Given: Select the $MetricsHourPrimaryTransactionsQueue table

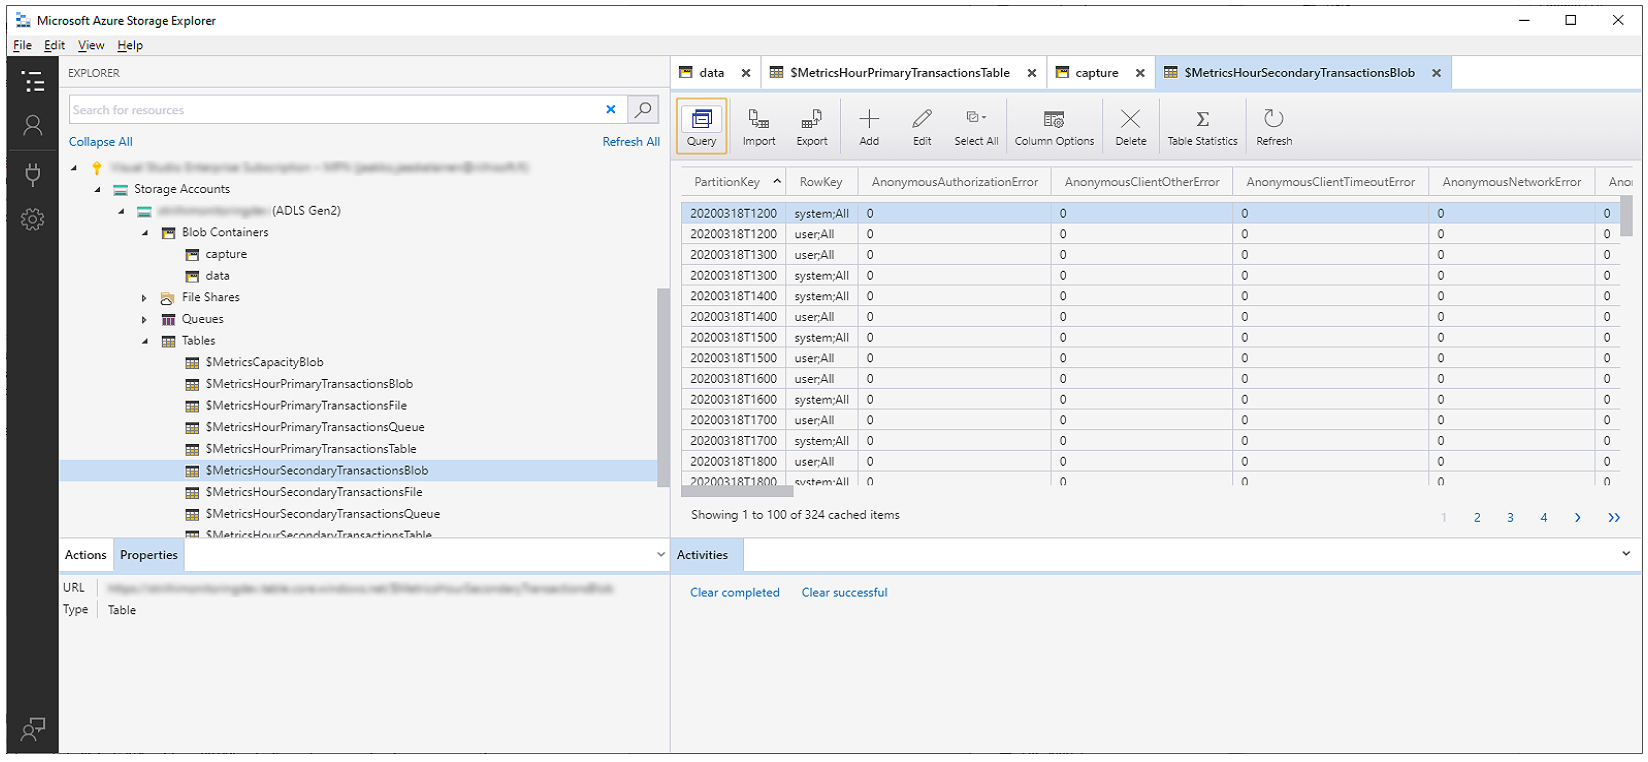Looking at the screenshot, I should 315,427.
